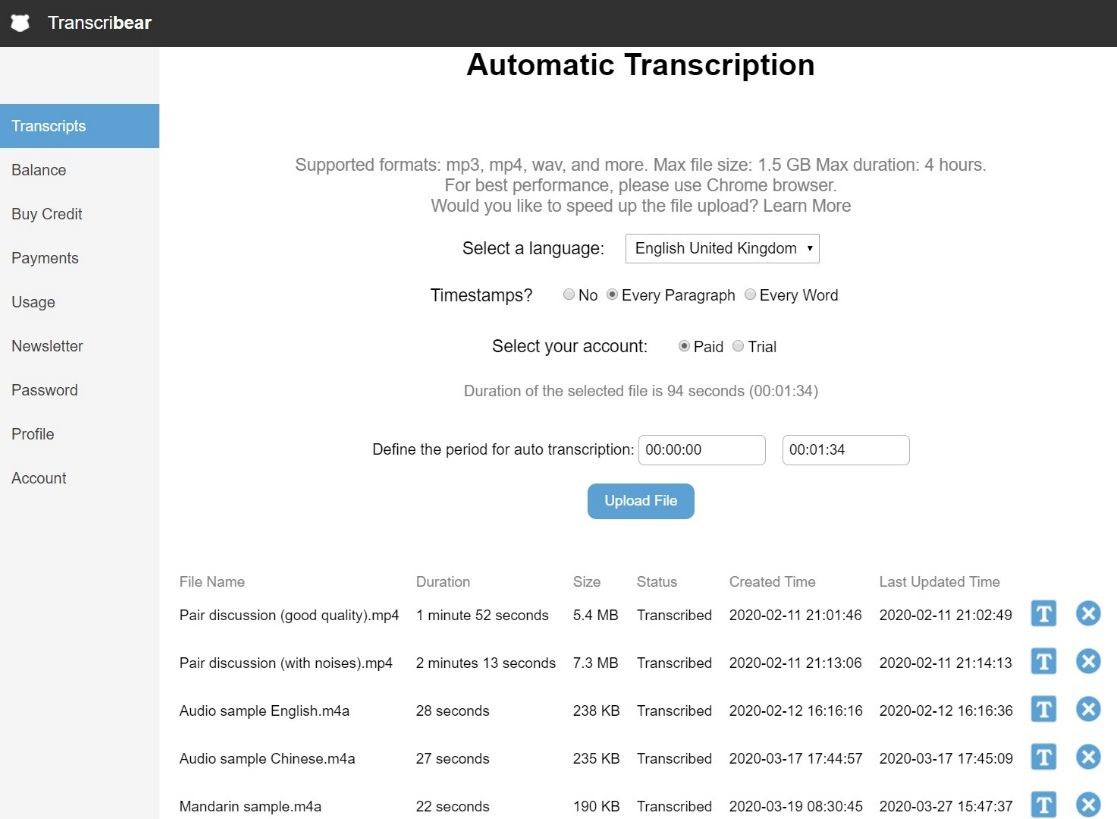The image size is (1117, 819).
Task: Open Buy Credit in the sidebar
Action: click(x=80, y=214)
